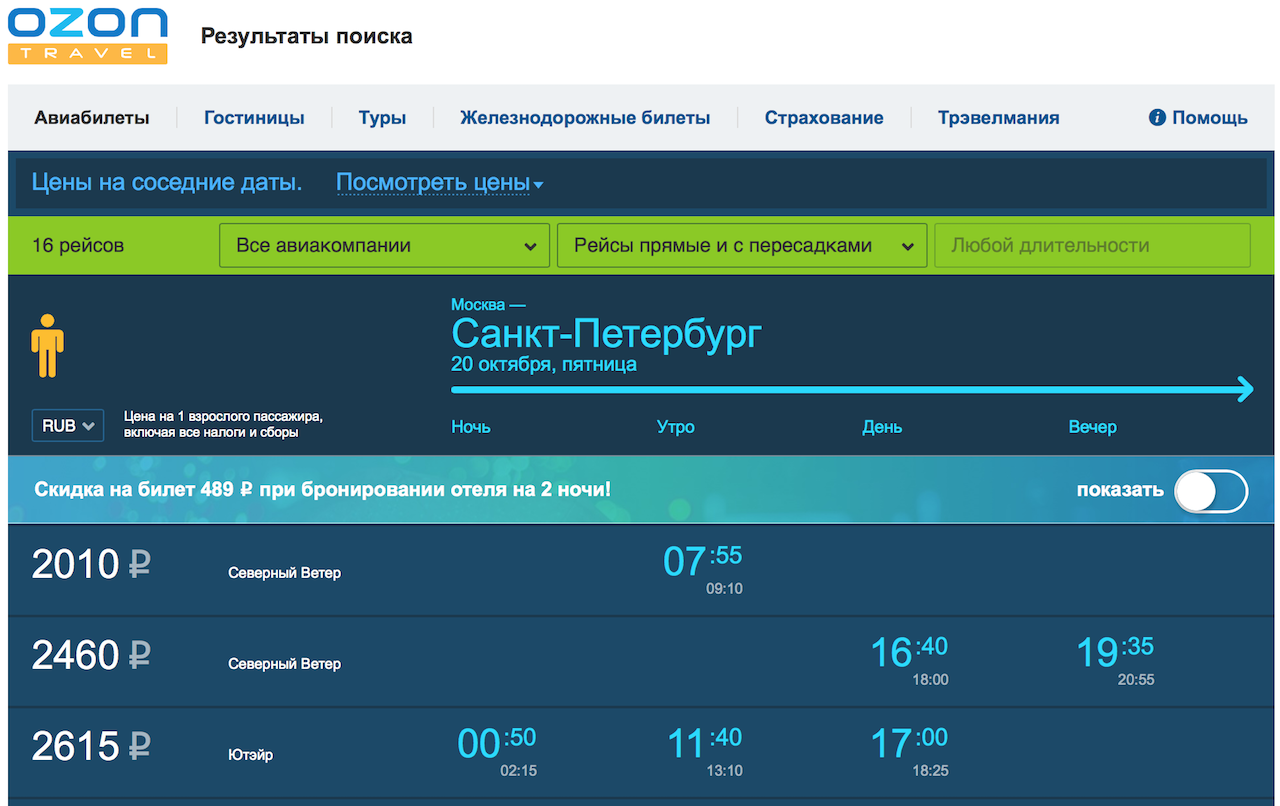Open the RUB currency dropdown
The height and width of the screenshot is (806, 1280).
tap(68, 426)
